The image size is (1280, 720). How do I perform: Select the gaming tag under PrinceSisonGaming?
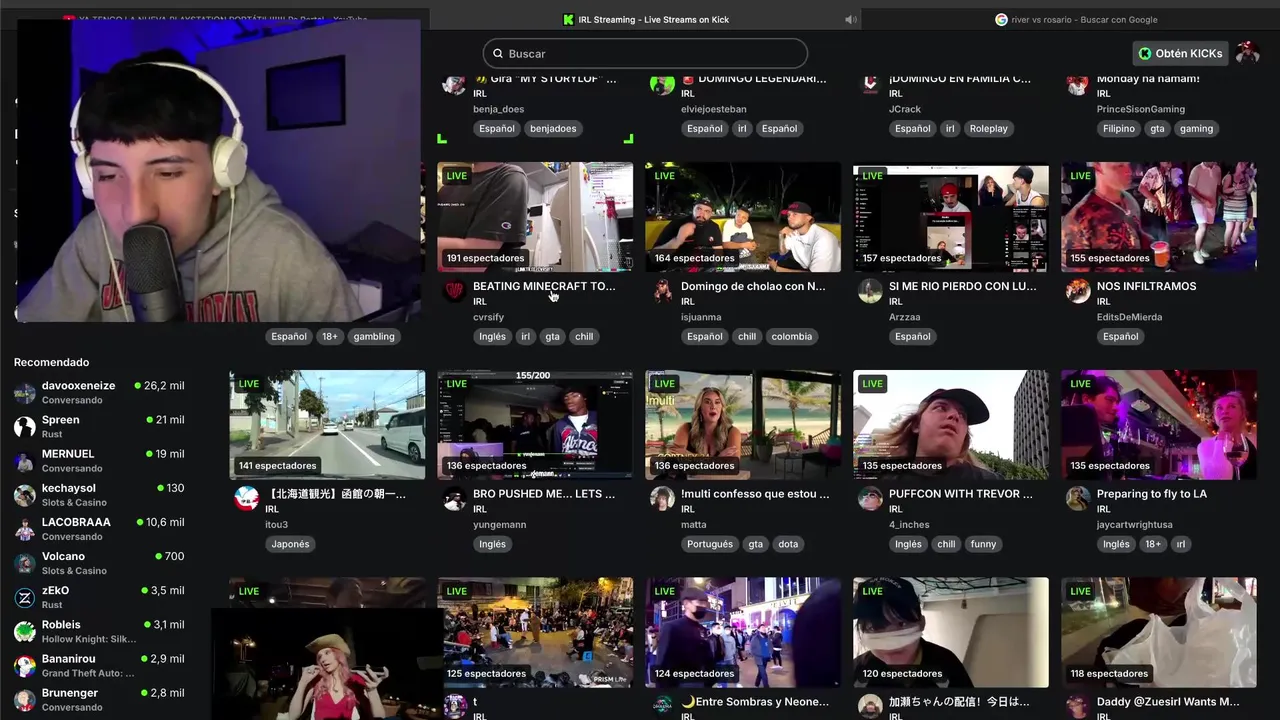click(x=1196, y=128)
